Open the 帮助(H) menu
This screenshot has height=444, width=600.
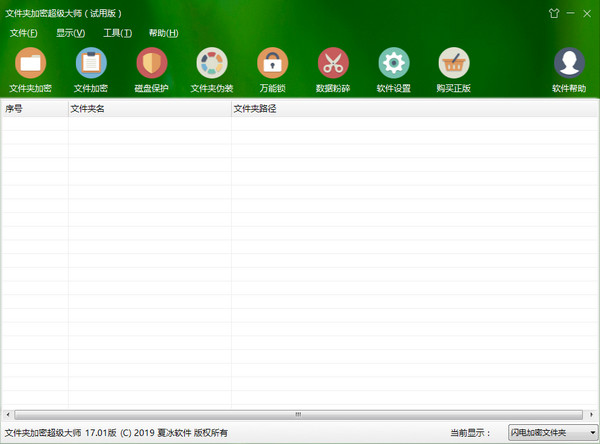163,33
